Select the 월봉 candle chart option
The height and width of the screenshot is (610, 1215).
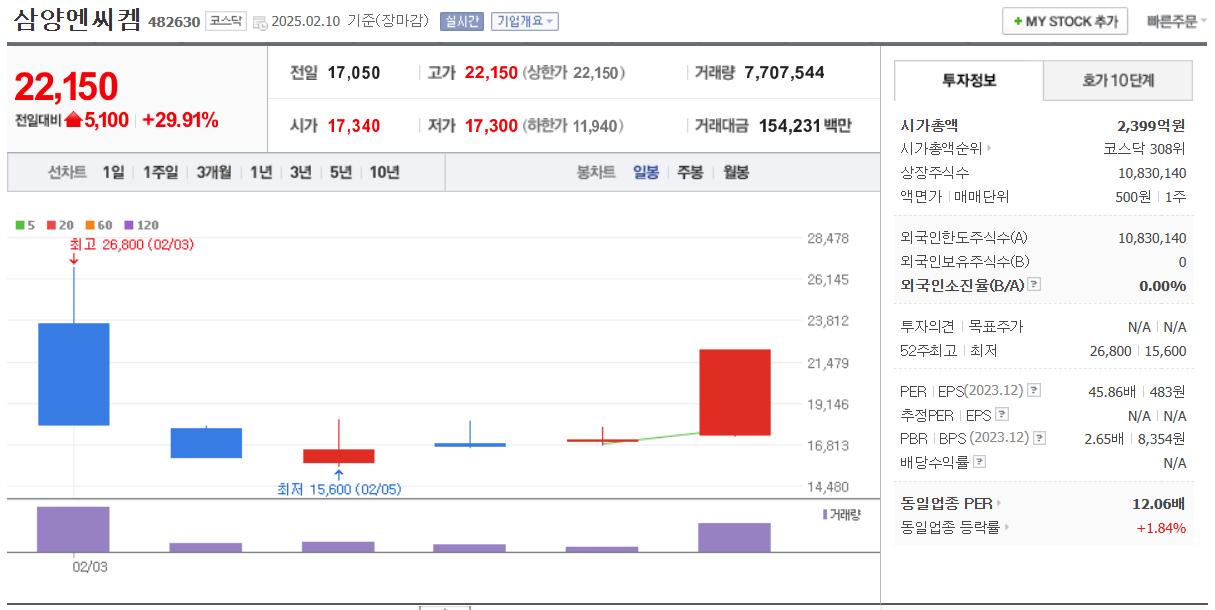coord(736,172)
